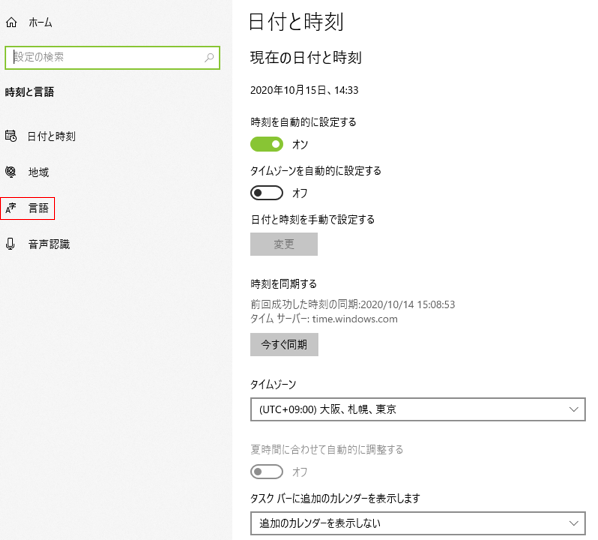Viewport: 598px width, 540px height.
Task: Focus the 設定の検索 search field
Action: click(x=113, y=58)
